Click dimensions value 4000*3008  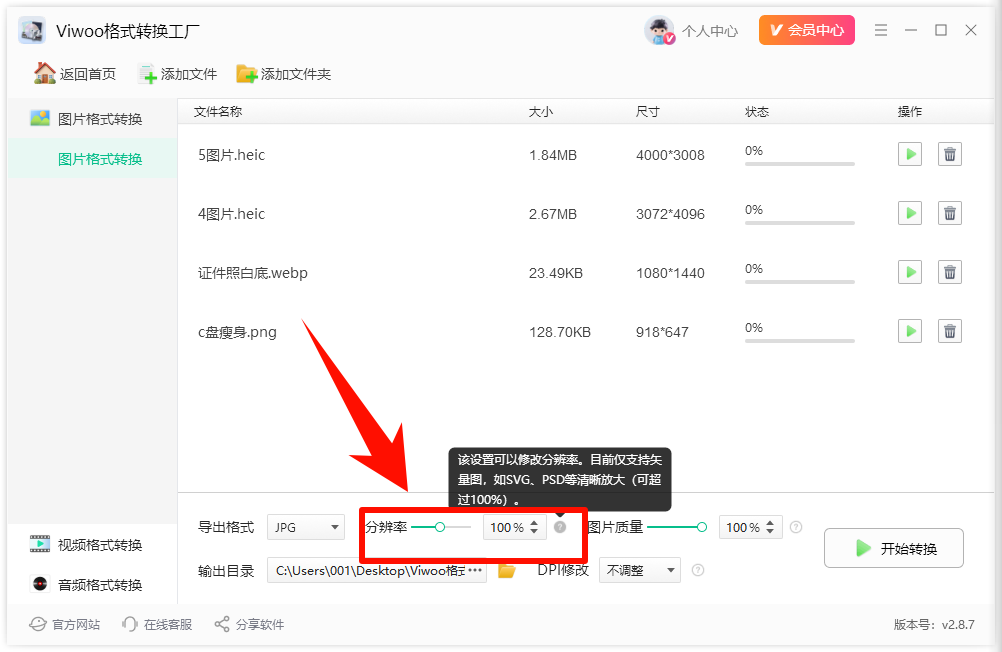pyautogui.click(x=670, y=155)
